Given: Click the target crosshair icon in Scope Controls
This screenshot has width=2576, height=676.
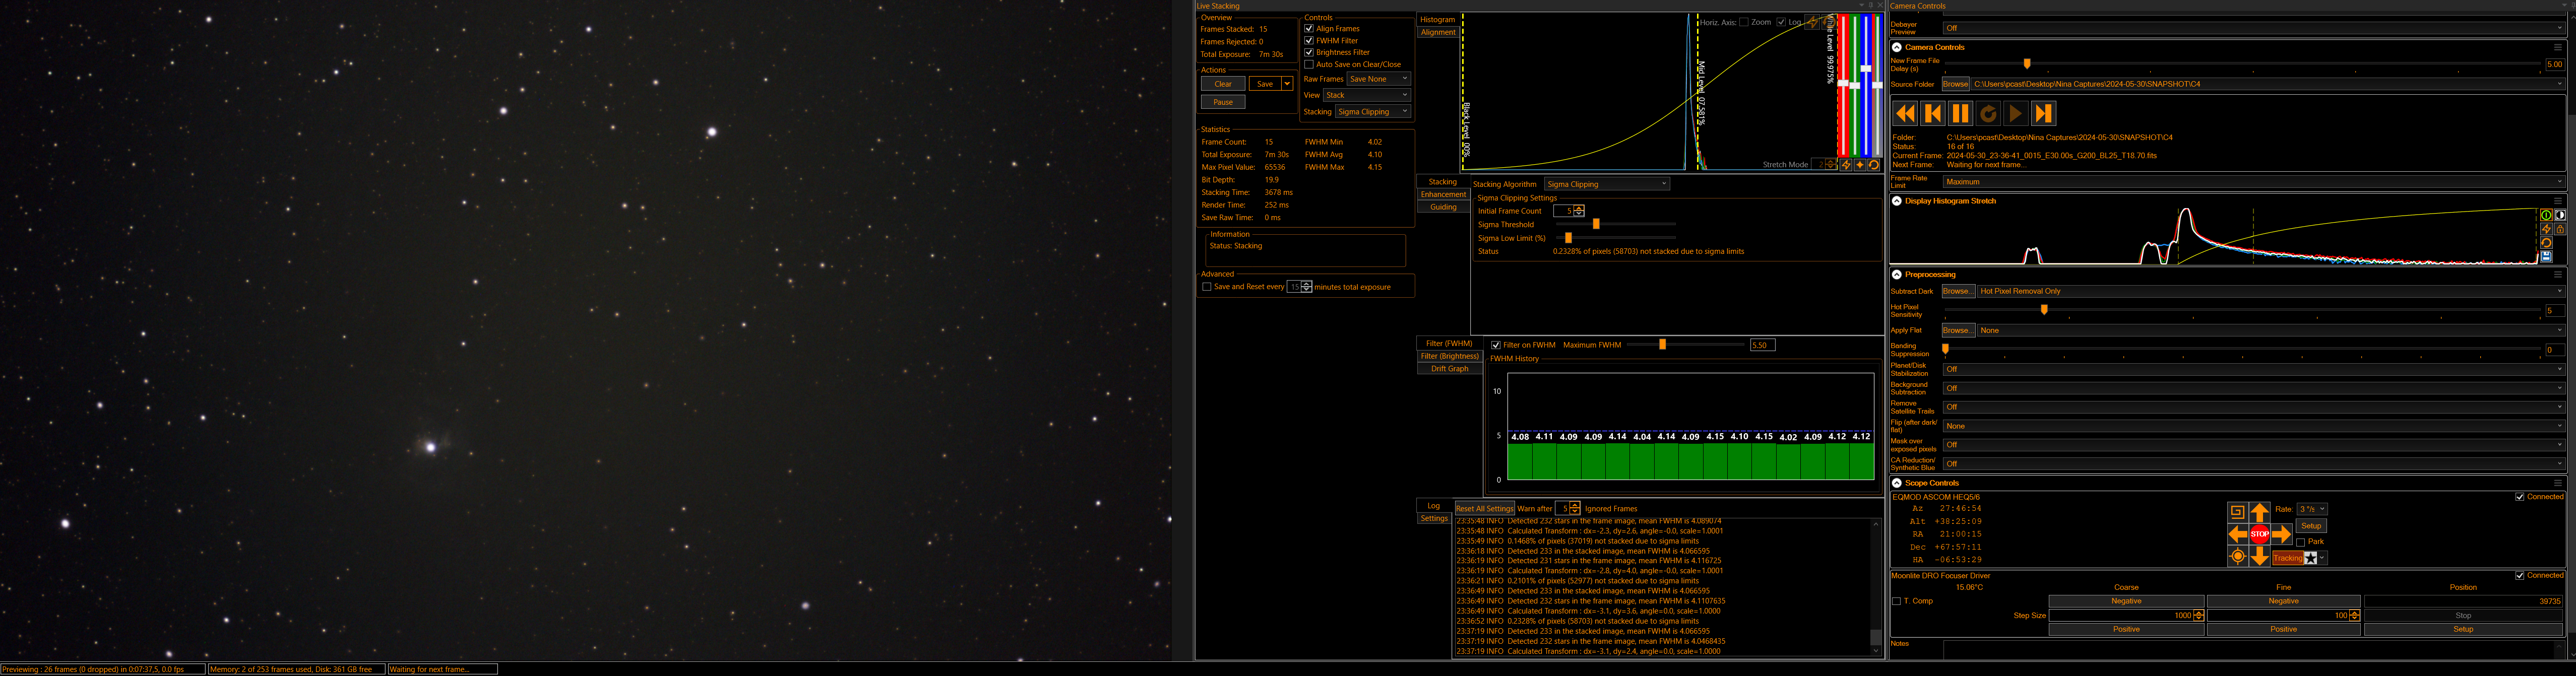Looking at the screenshot, I should 2238,557.
